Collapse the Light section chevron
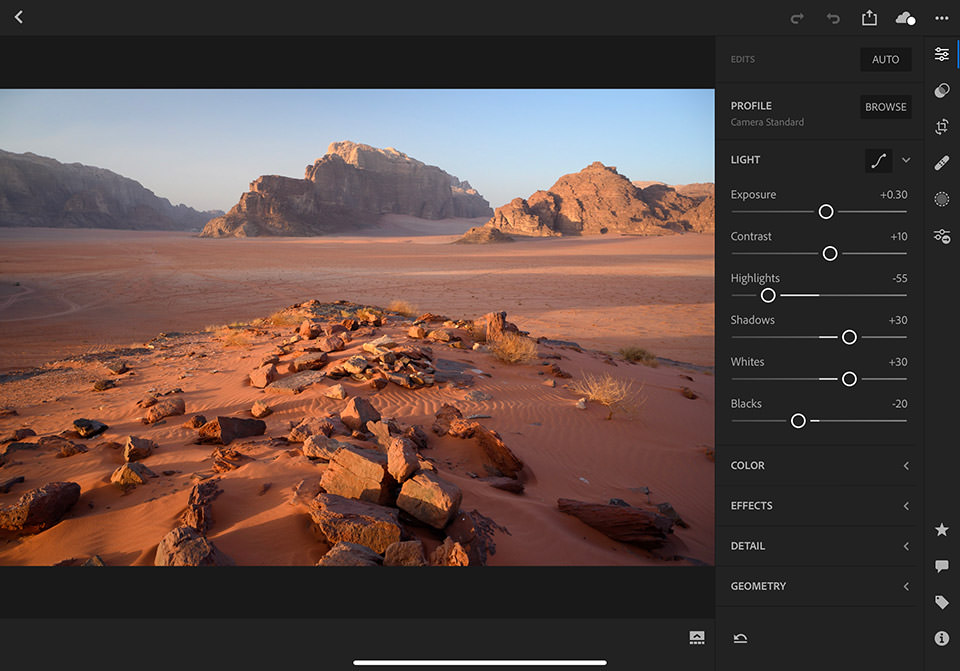Viewport: 960px width, 671px height. 906,160
